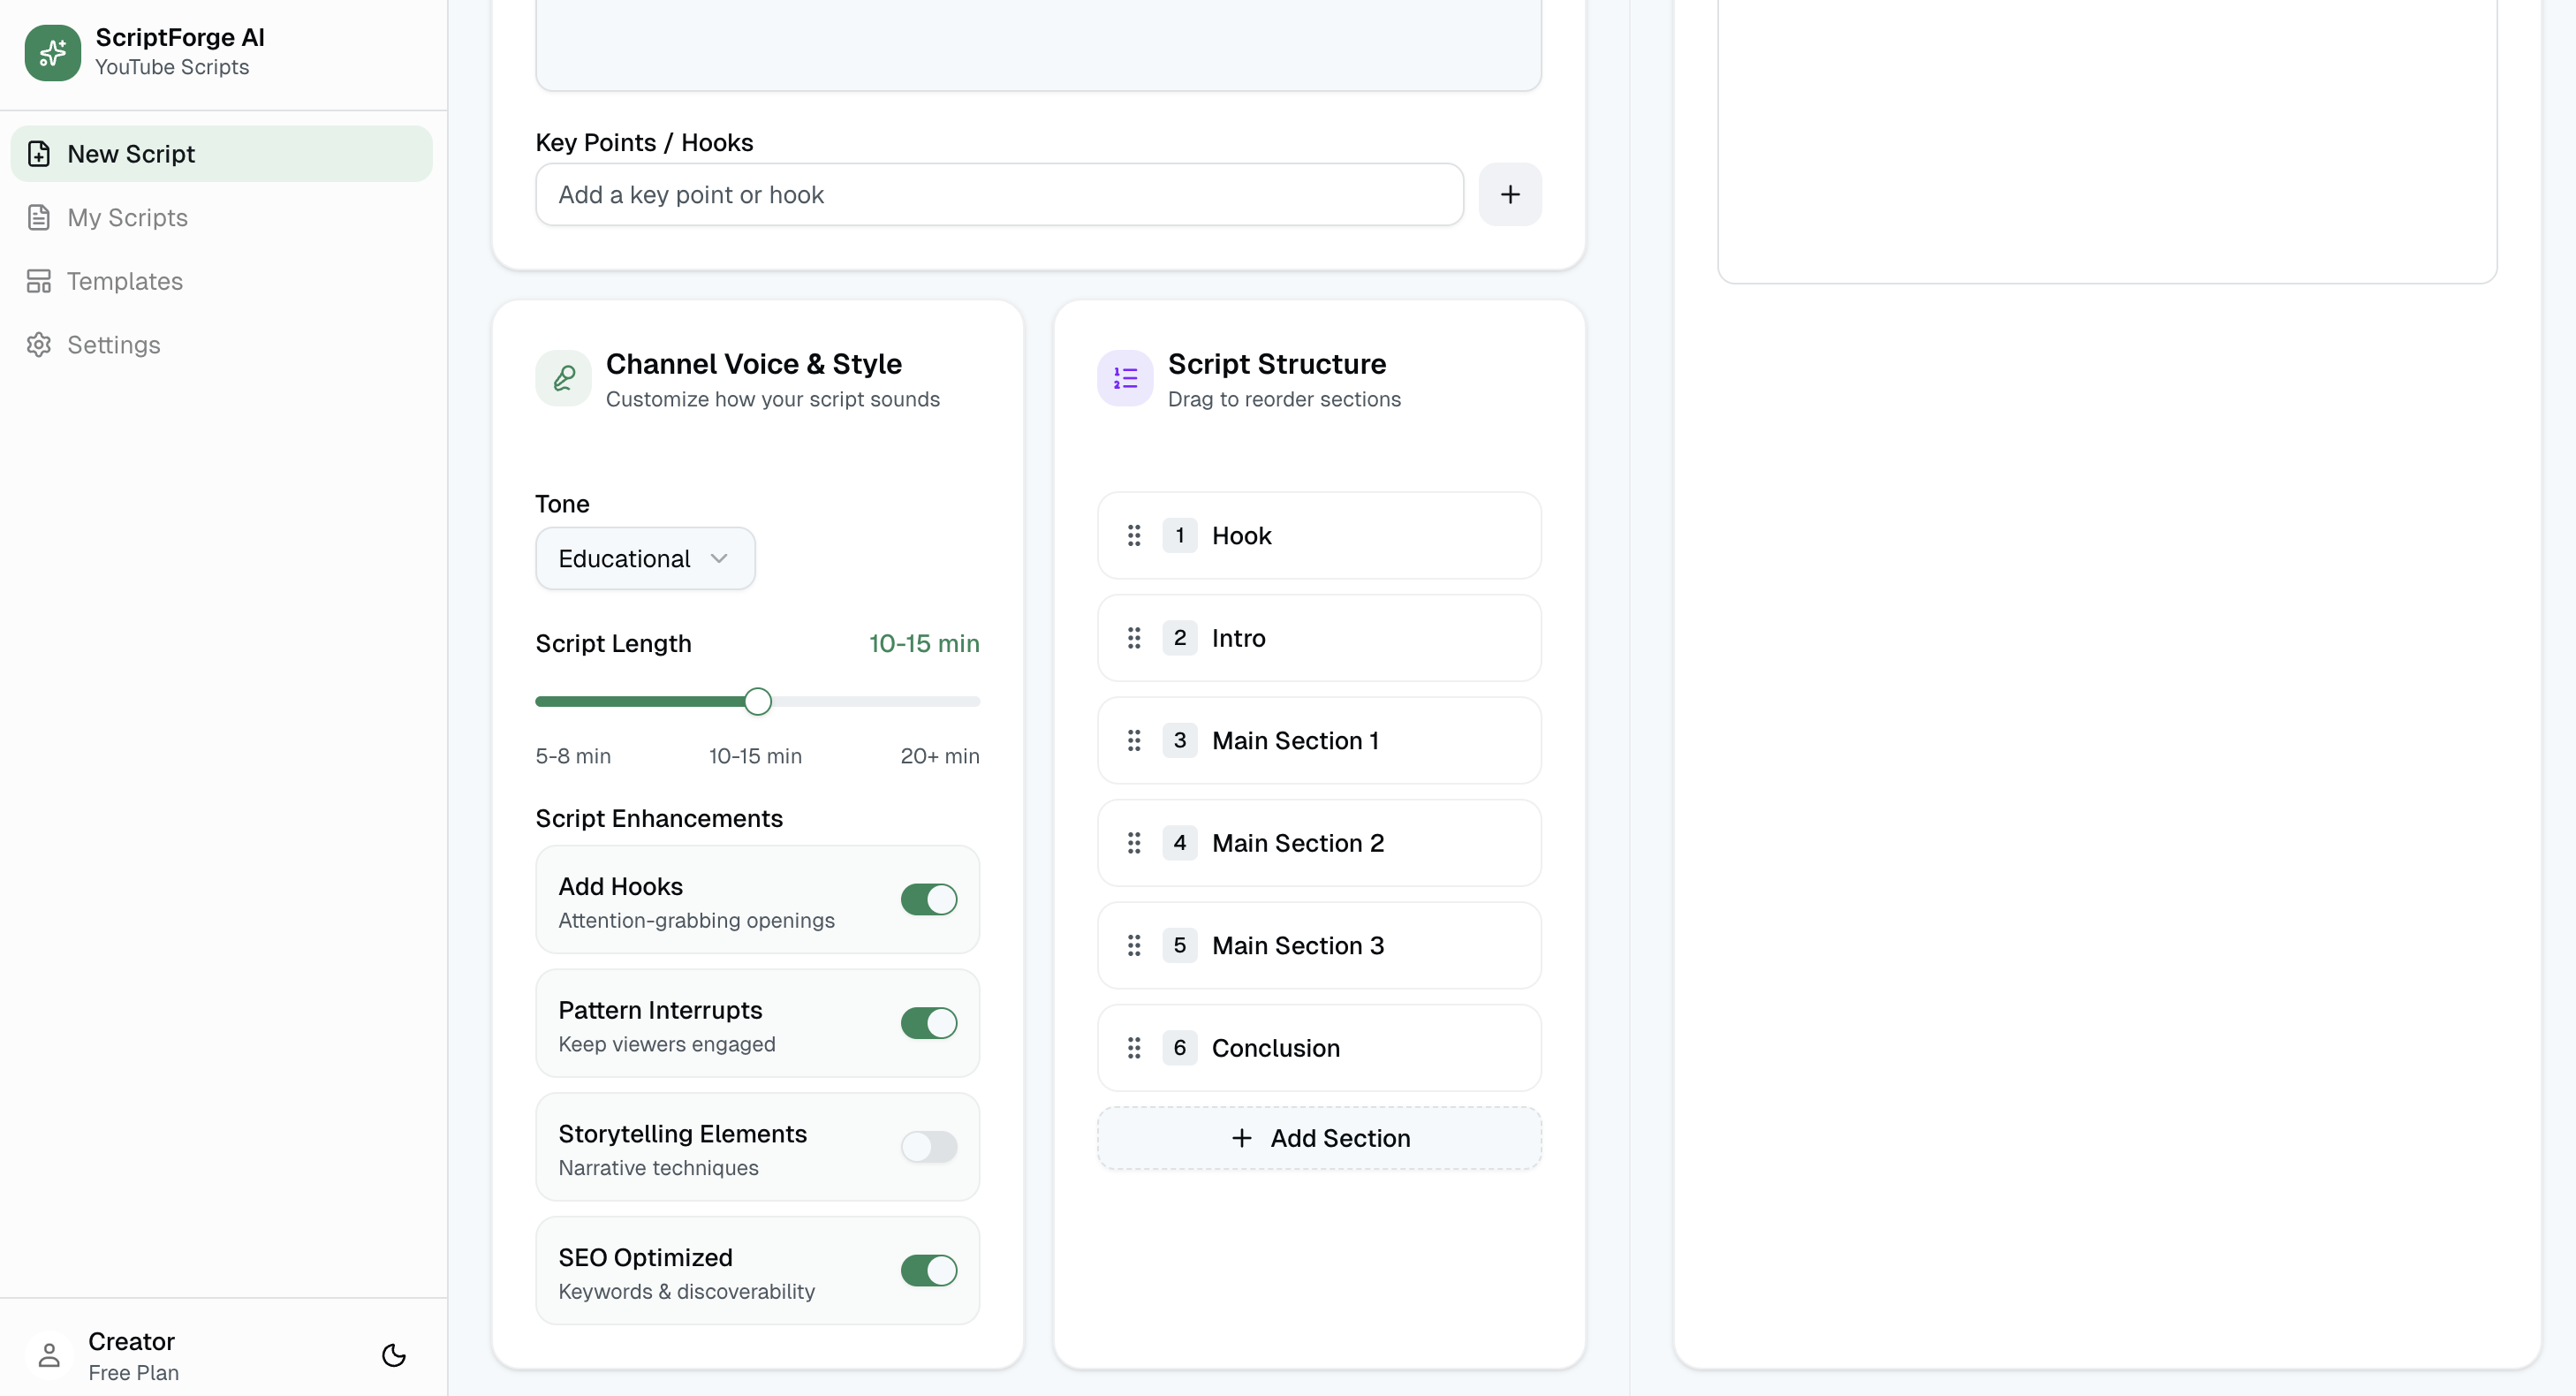Click the Templates layout icon
The image size is (2576, 1396).
(x=39, y=281)
